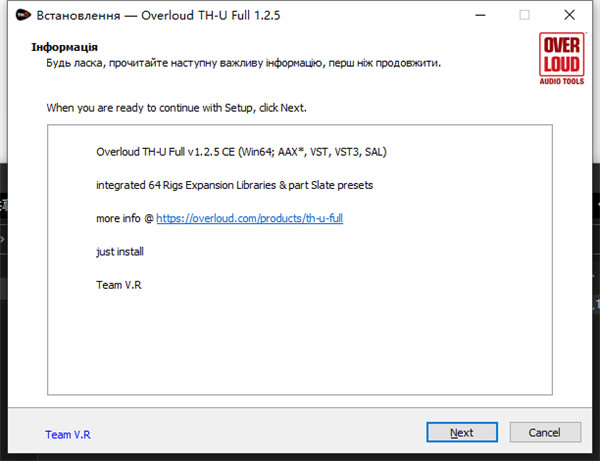Click the installer title bar text

(158, 15)
